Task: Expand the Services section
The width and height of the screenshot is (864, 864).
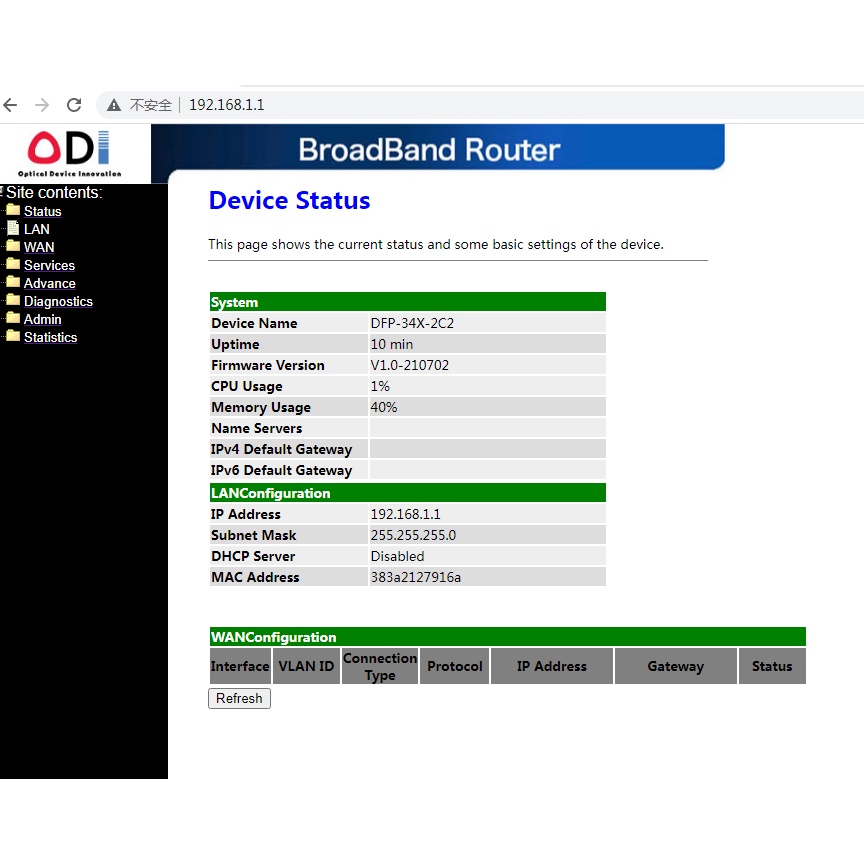Action: tap(49, 265)
